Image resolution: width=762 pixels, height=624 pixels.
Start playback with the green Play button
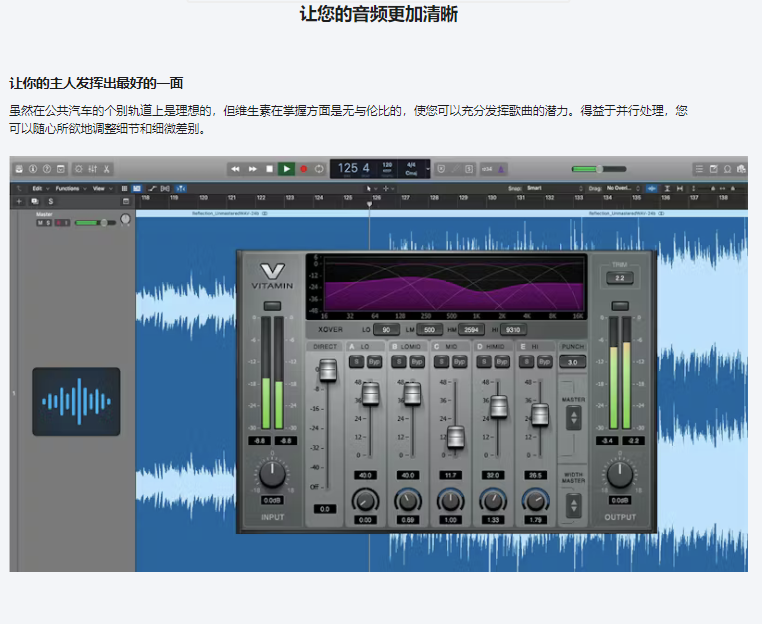click(x=286, y=169)
